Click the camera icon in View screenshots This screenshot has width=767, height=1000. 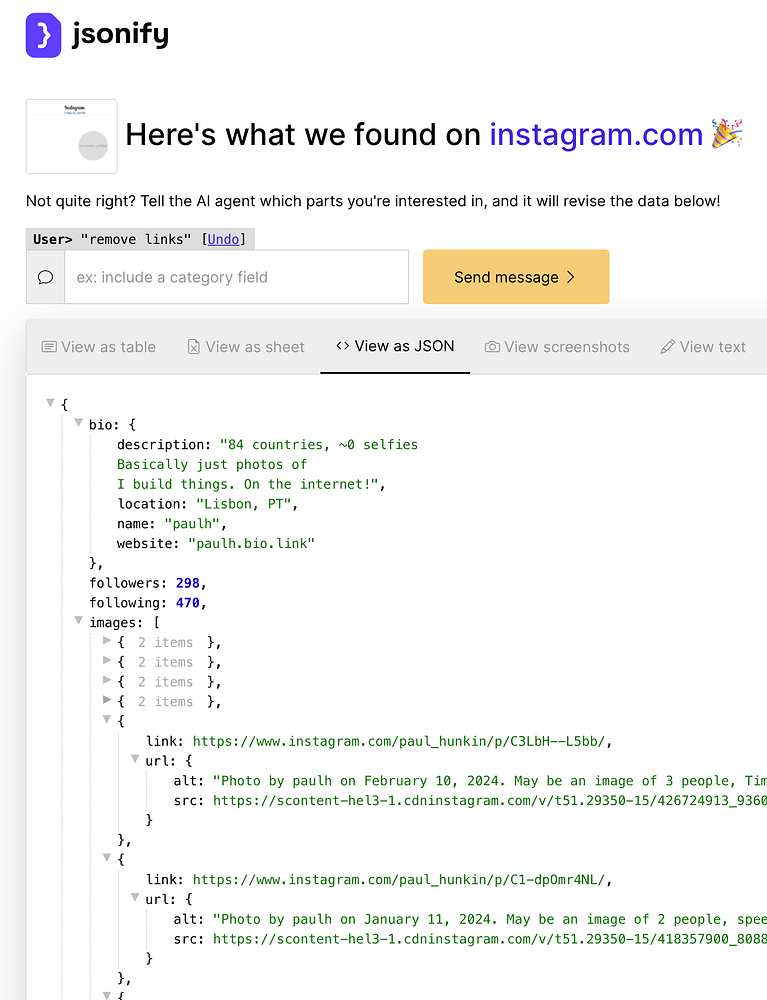[x=492, y=347]
